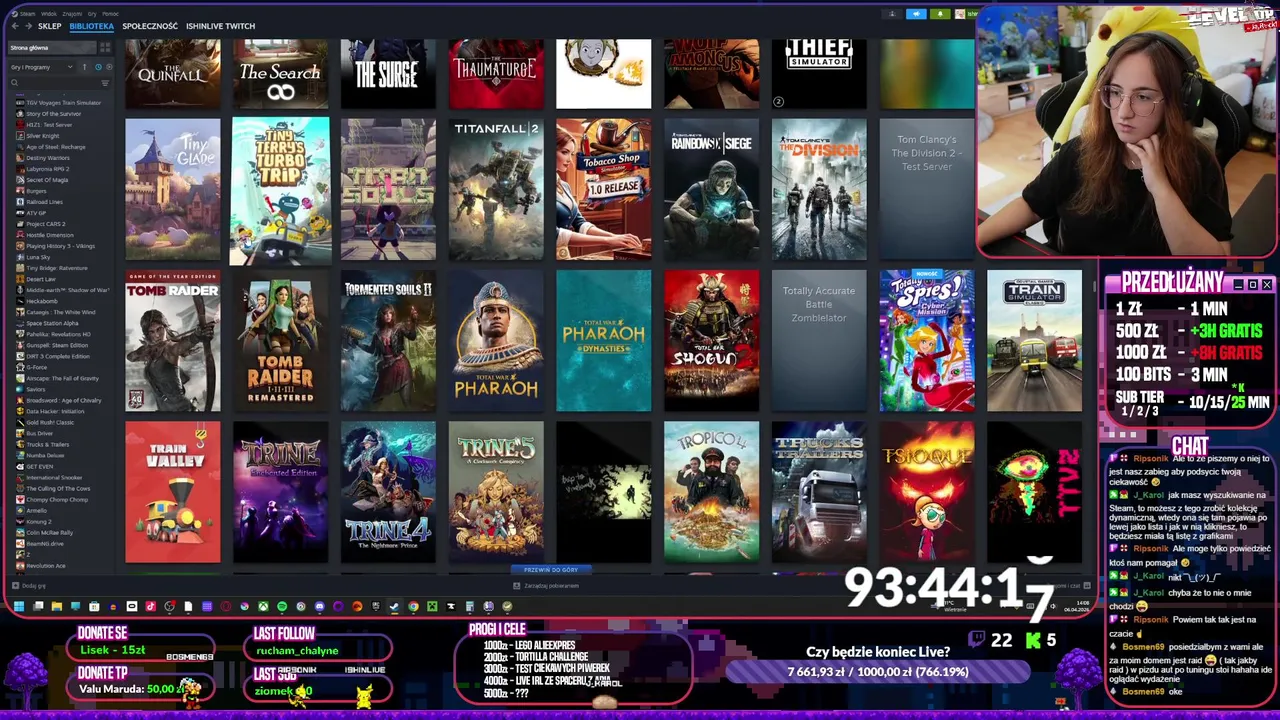Open Trine 4 The Nightmare Prince cover
The width and height of the screenshot is (1280, 720).
[388, 492]
